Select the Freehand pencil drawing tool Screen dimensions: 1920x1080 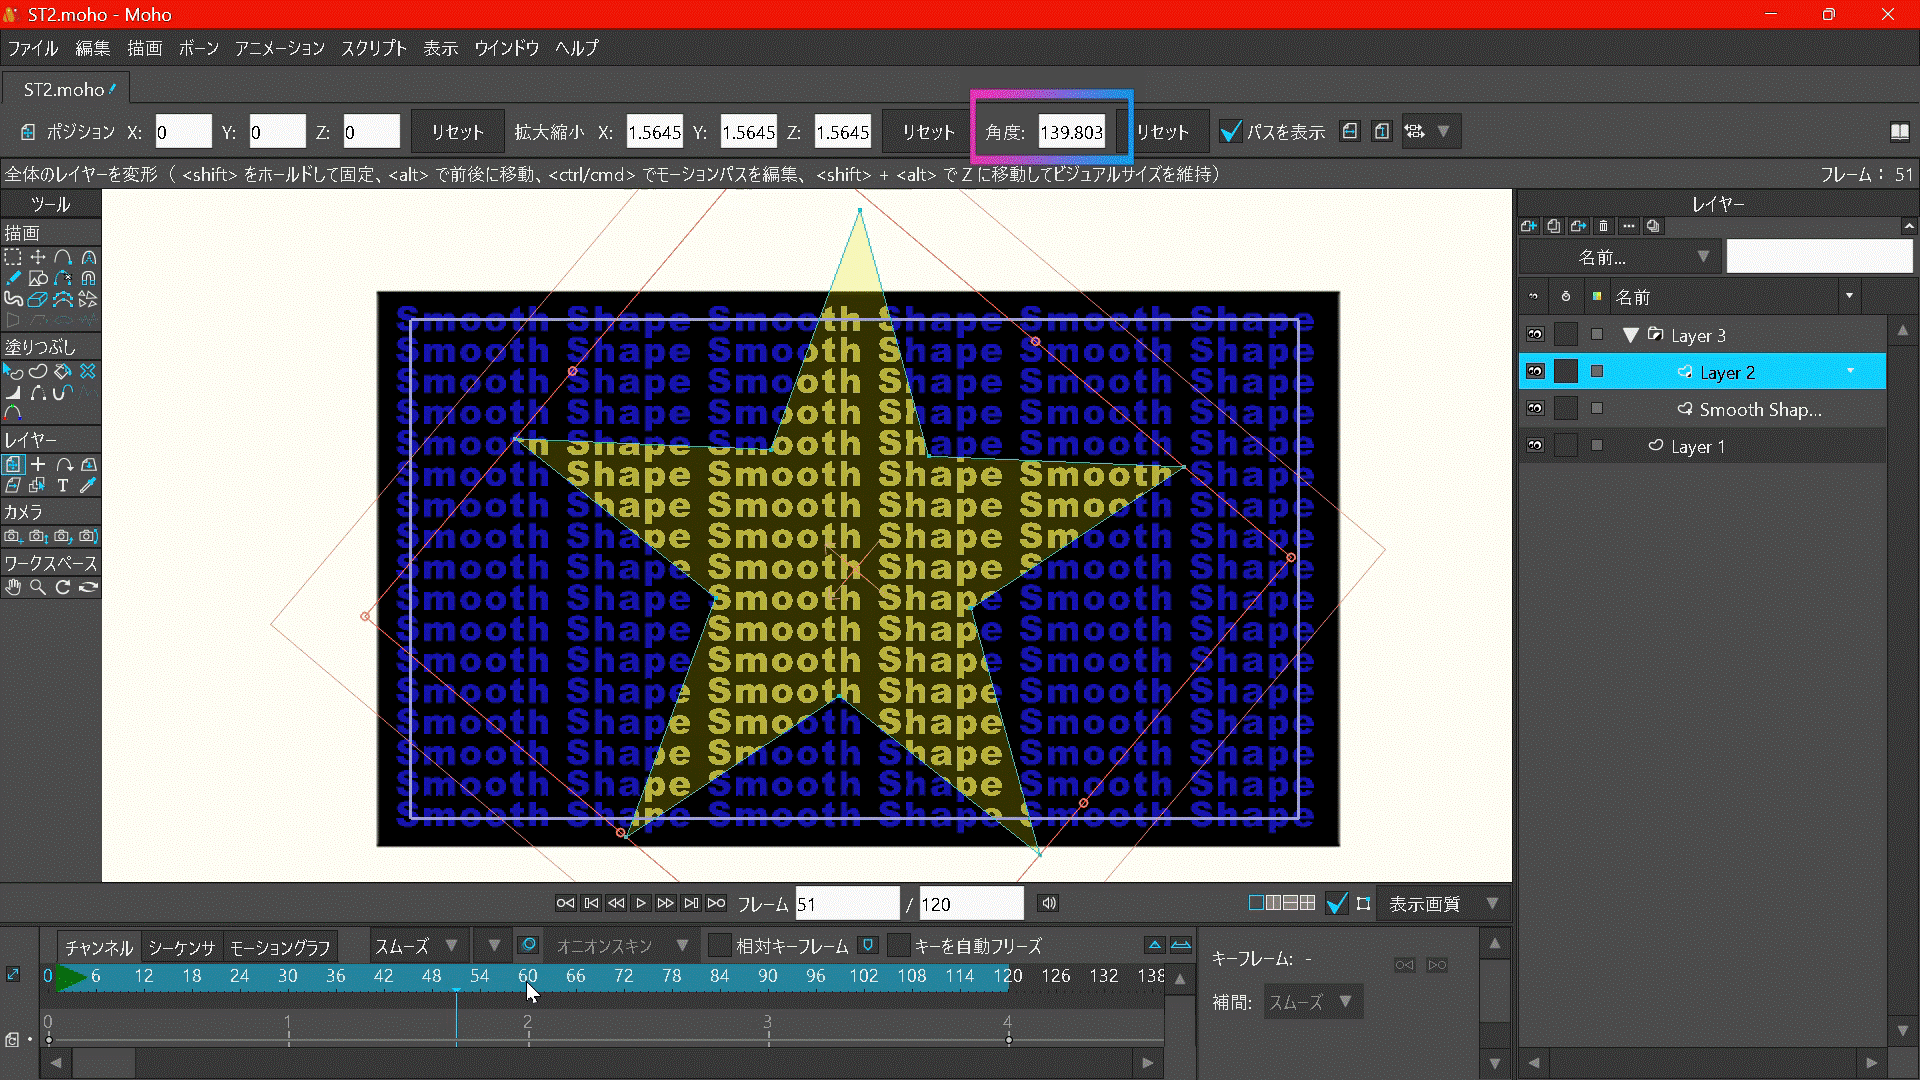tap(13, 278)
